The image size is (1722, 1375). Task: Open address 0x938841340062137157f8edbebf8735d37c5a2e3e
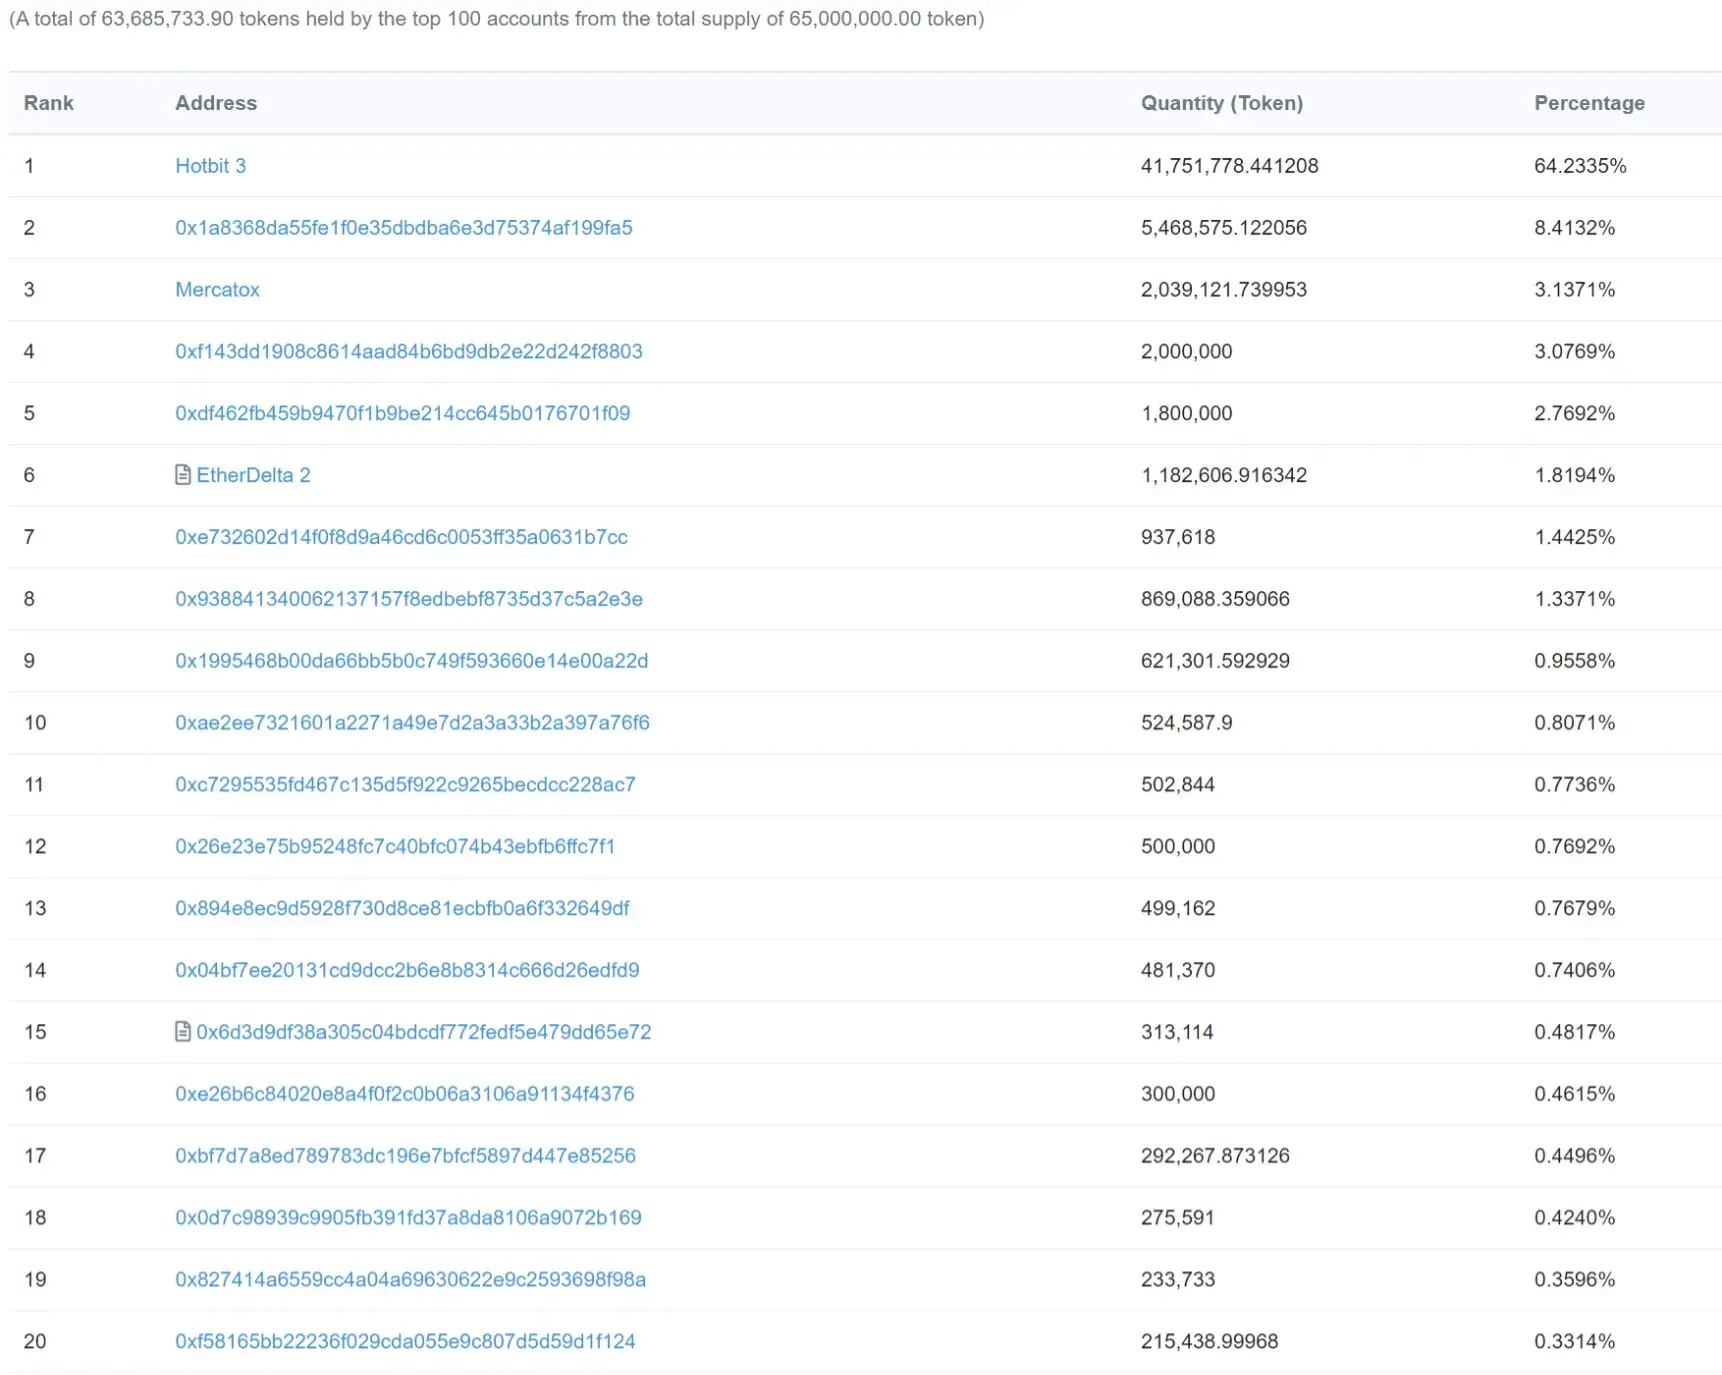[409, 599]
